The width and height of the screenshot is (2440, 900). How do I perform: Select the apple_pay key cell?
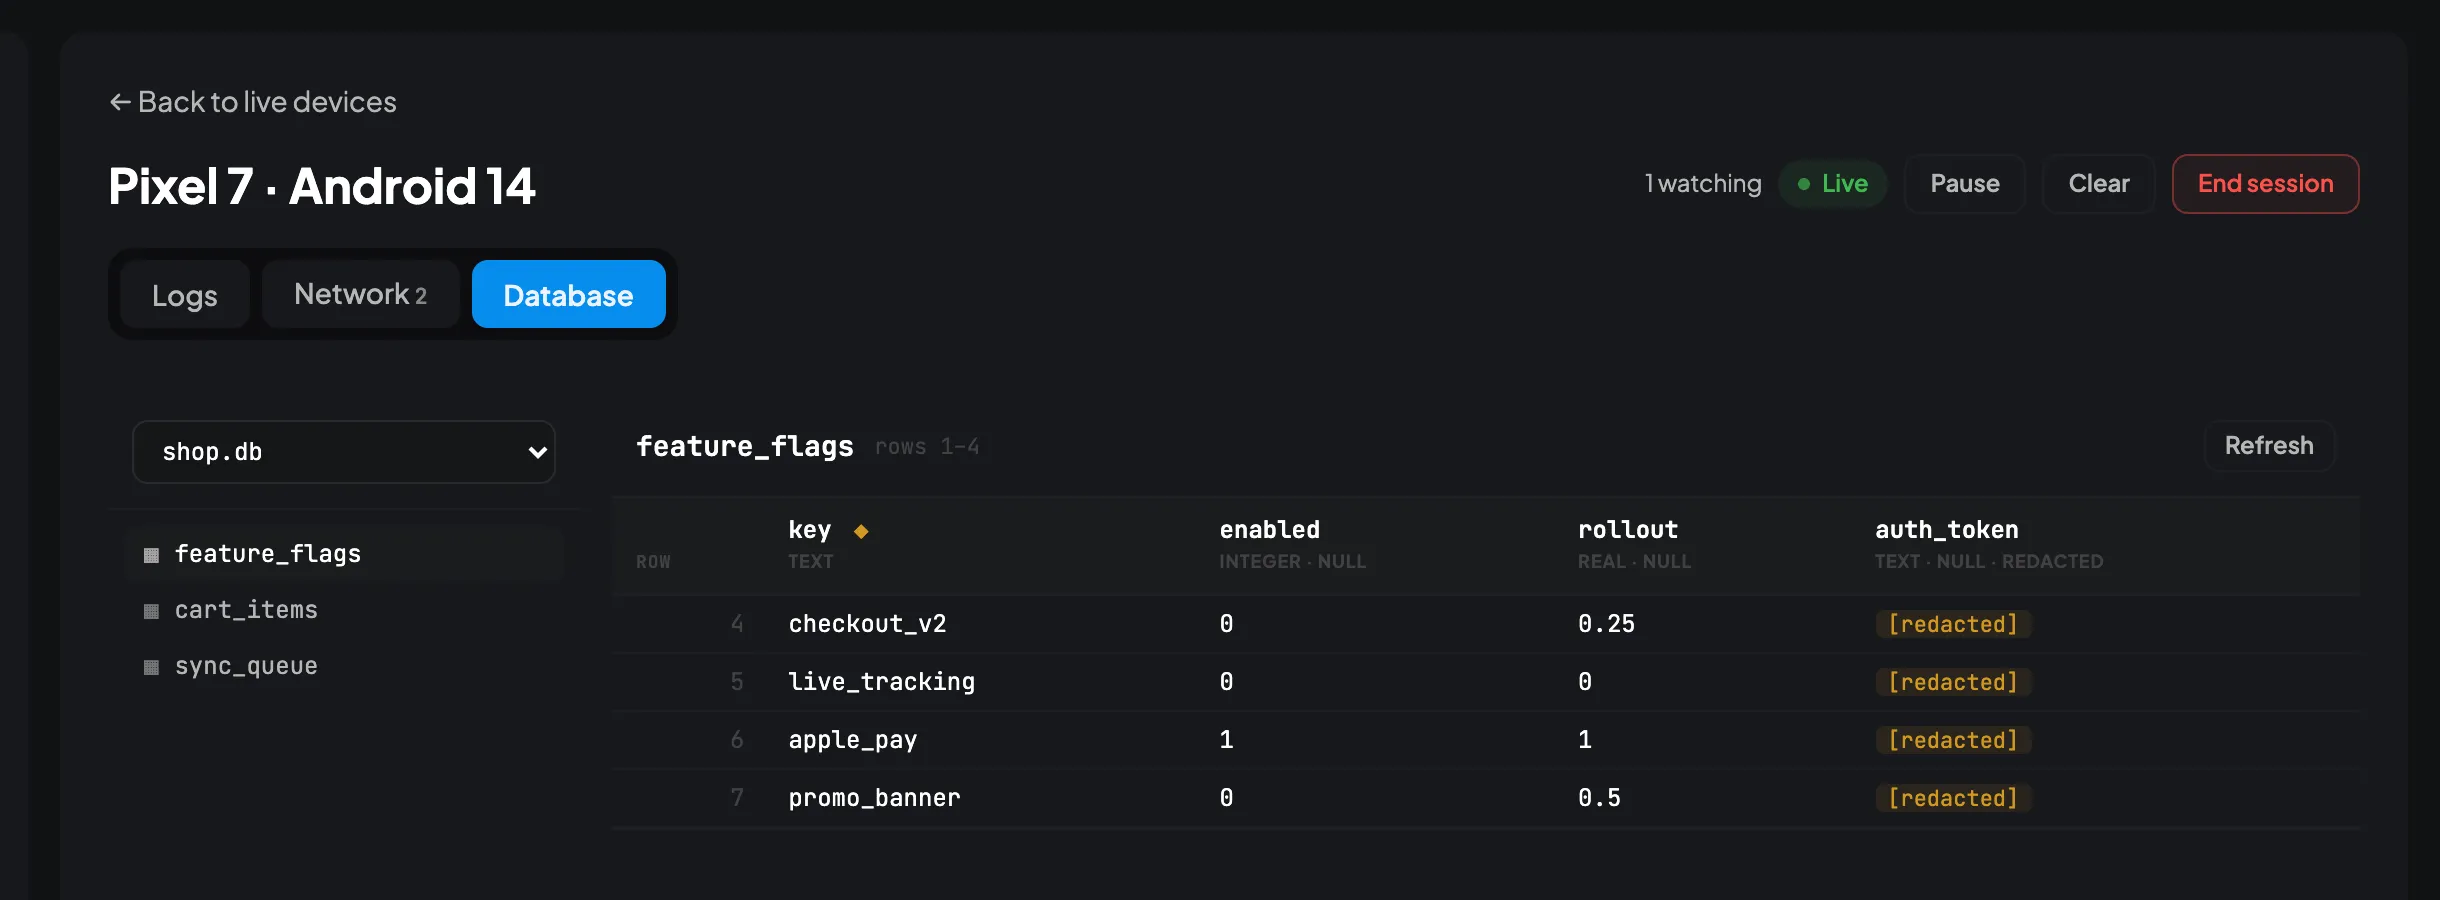853,740
